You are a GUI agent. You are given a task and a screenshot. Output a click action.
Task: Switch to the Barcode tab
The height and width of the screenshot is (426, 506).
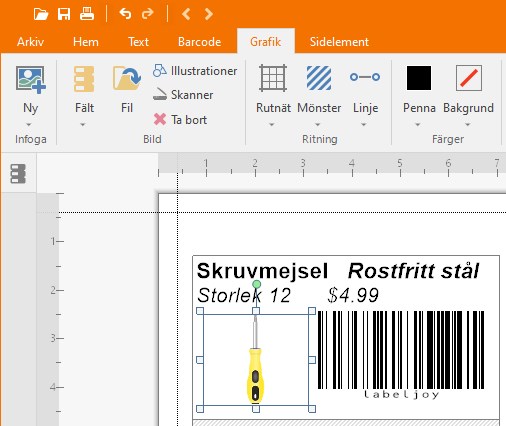pyautogui.click(x=199, y=42)
